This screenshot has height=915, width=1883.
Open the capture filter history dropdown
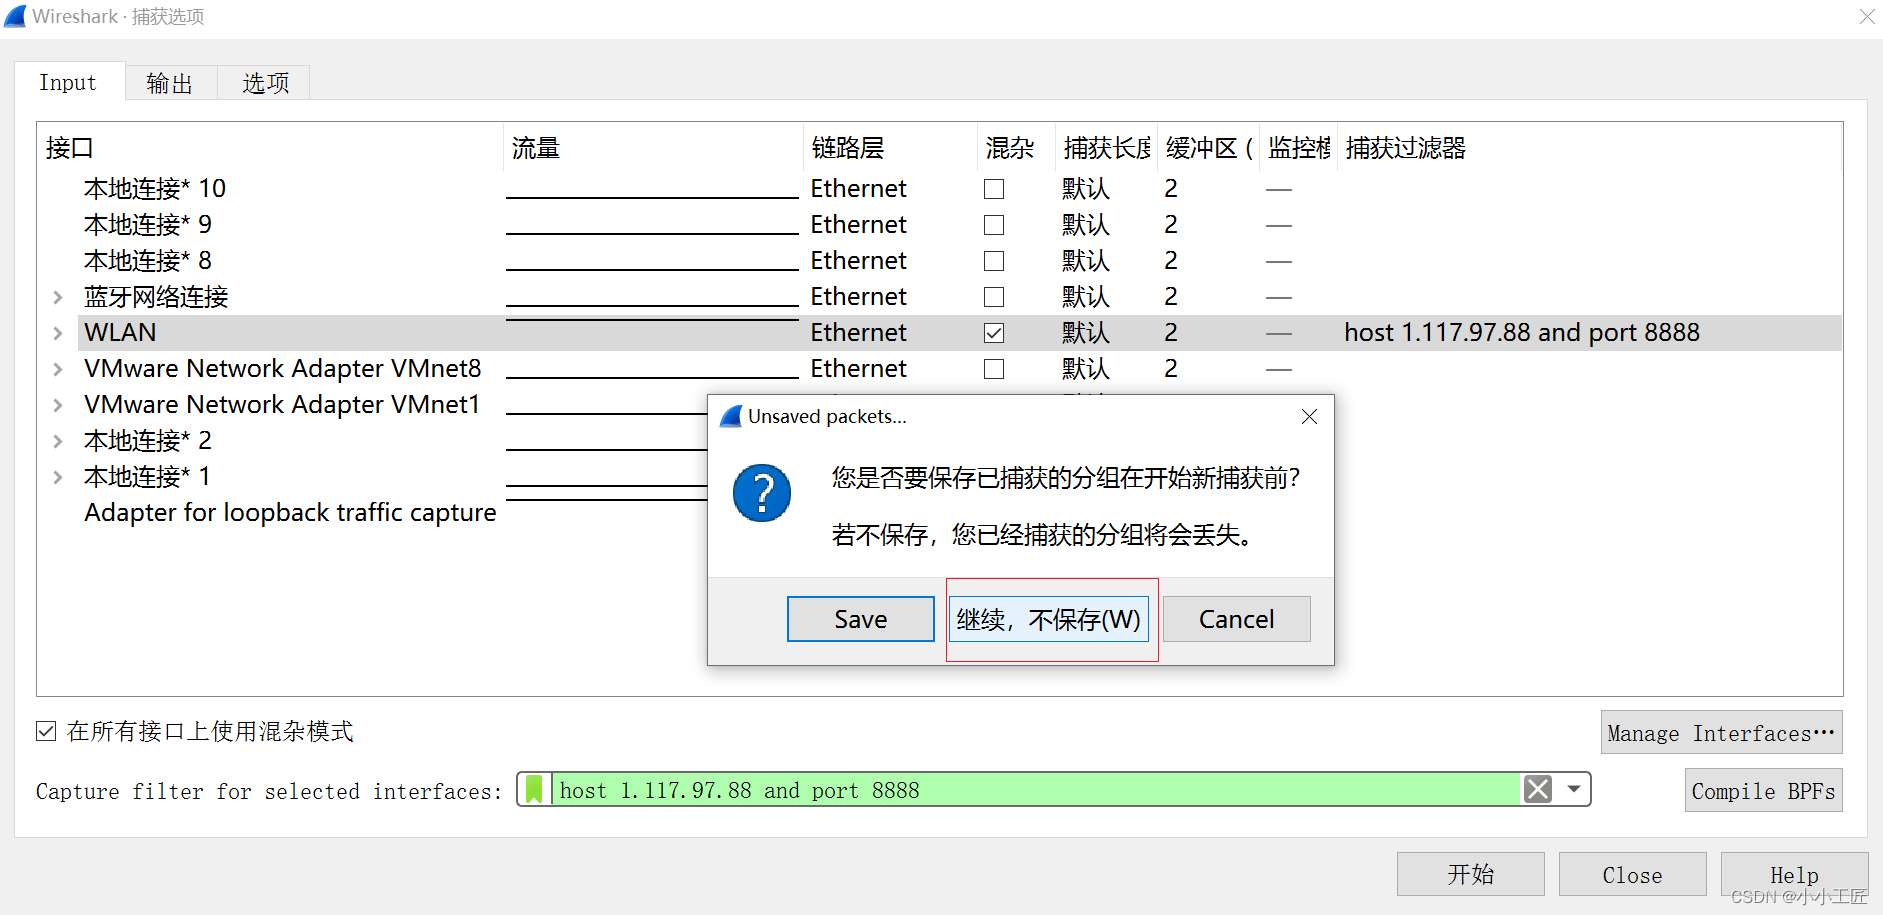coord(1574,789)
